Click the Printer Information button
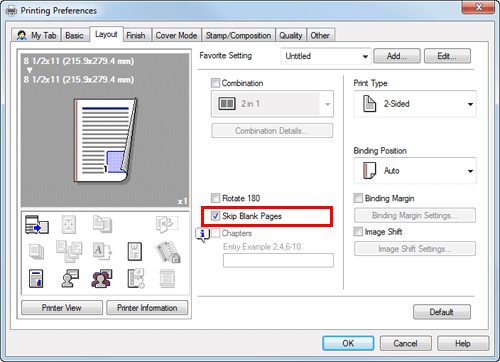 (x=147, y=308)
